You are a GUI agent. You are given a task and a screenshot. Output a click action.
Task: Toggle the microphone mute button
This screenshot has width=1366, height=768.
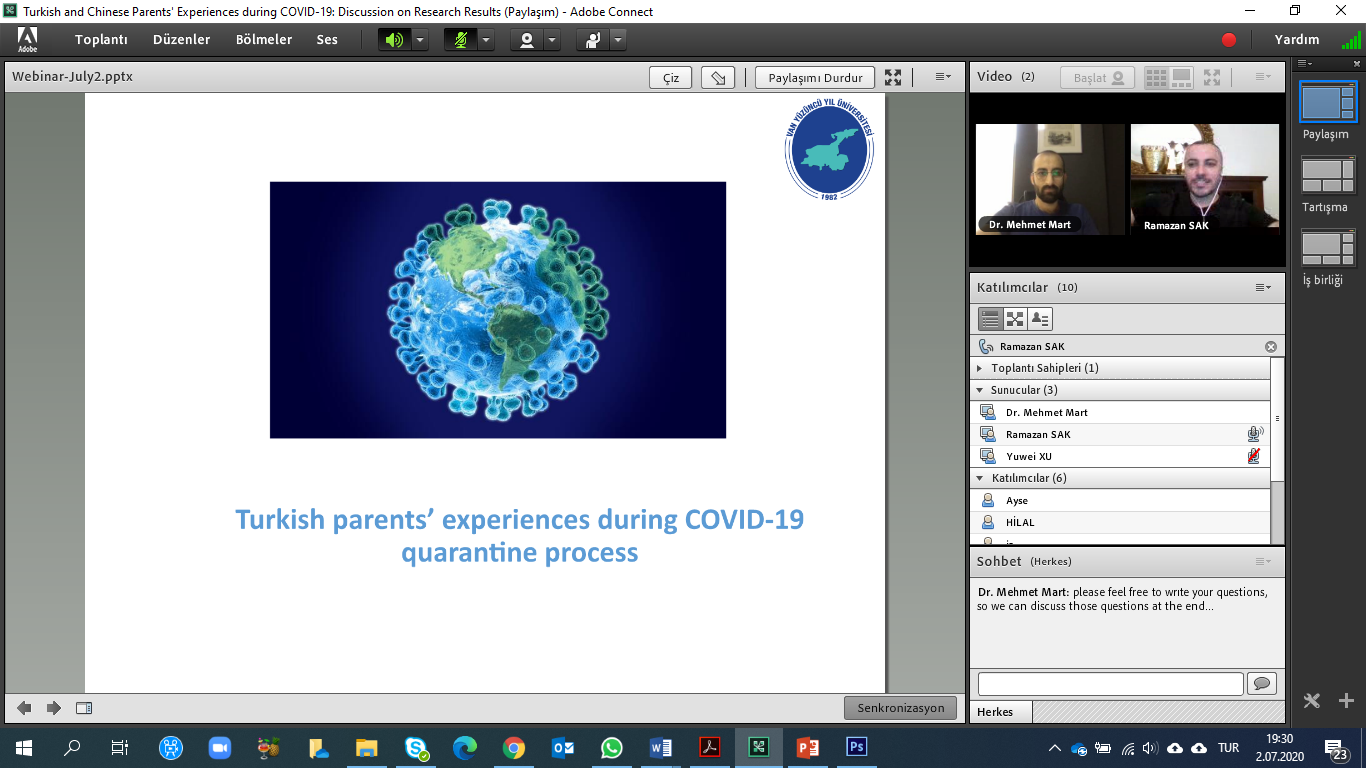461,40
